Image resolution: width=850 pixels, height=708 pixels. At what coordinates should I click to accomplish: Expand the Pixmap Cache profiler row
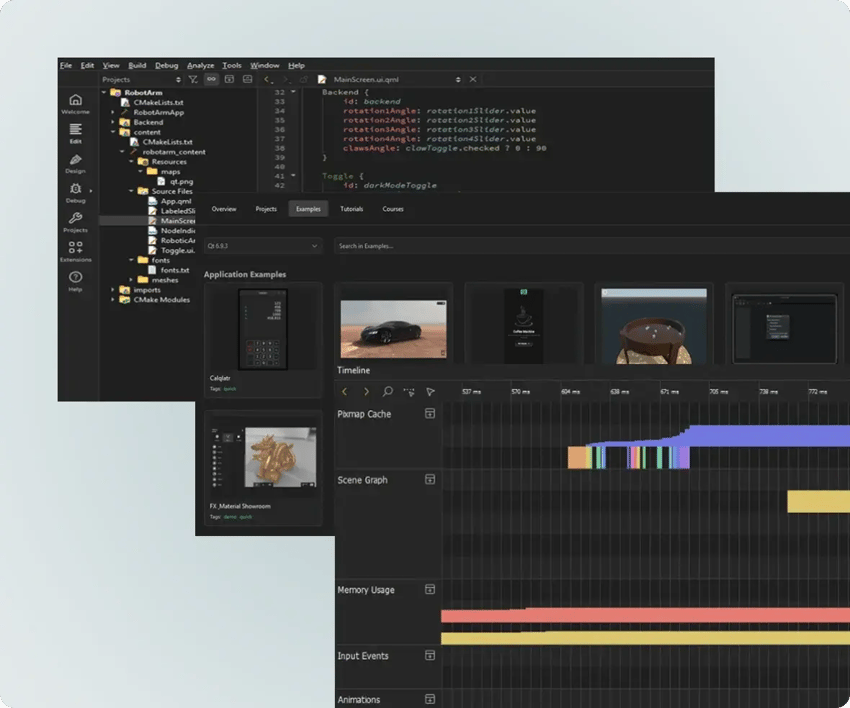(430, 411)
